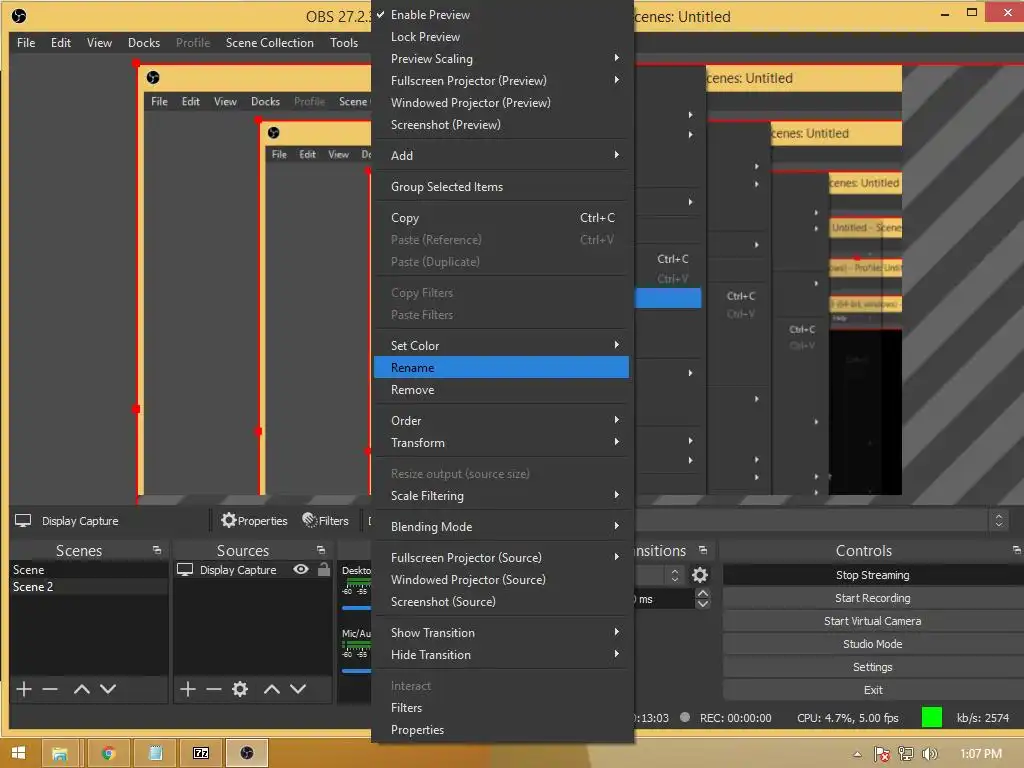Click Exit button in Controls
Screen dimensions: 1024x768
(872, 690)
